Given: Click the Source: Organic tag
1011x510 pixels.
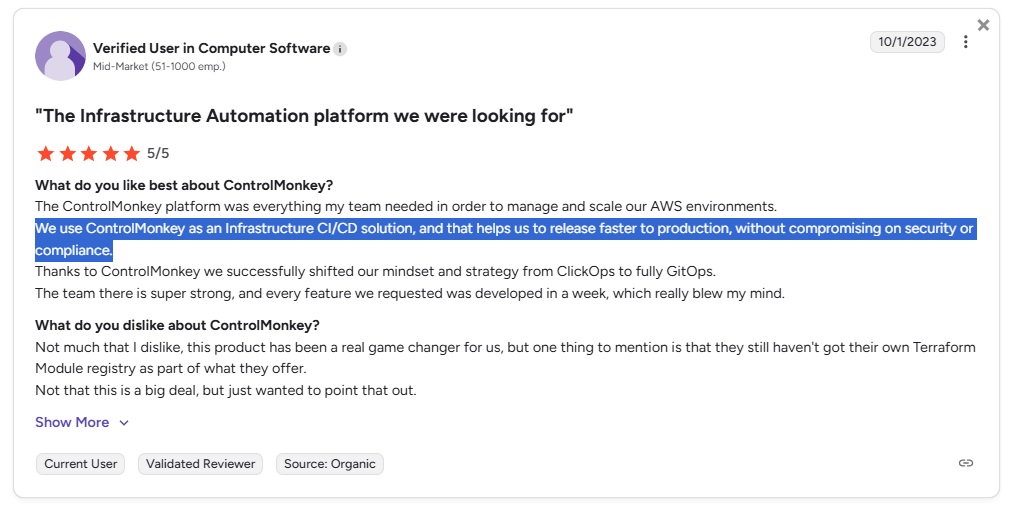Looking at the screenshot, I should click(x=329, y=464).
